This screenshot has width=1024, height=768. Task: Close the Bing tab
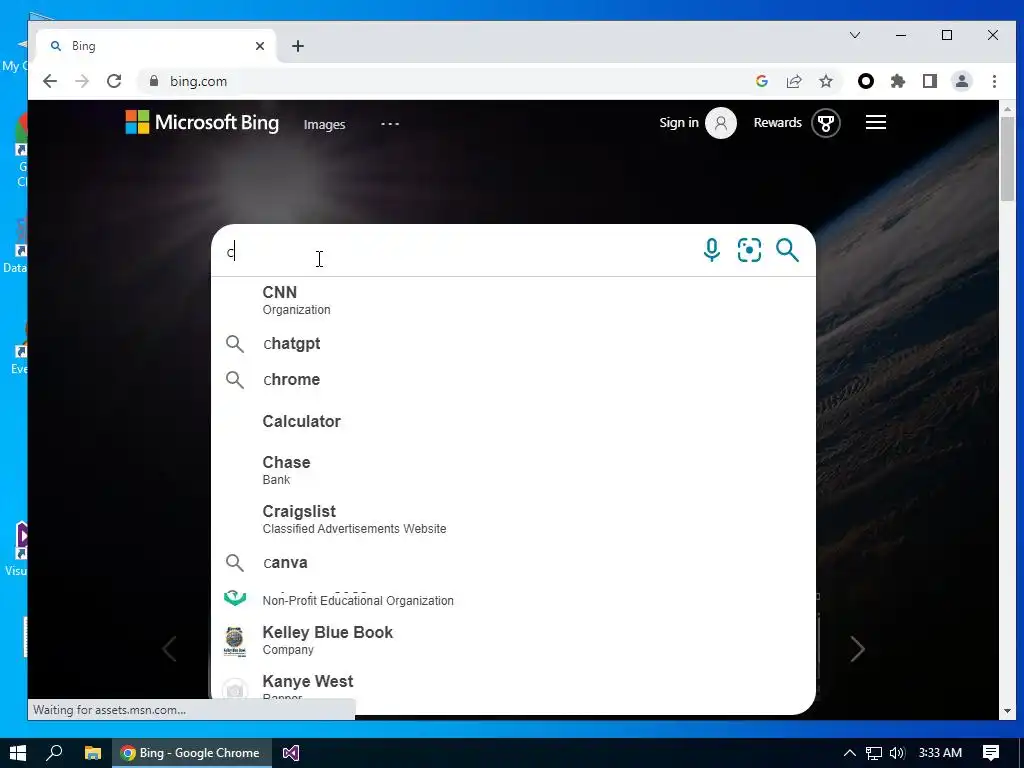[260, 46]
